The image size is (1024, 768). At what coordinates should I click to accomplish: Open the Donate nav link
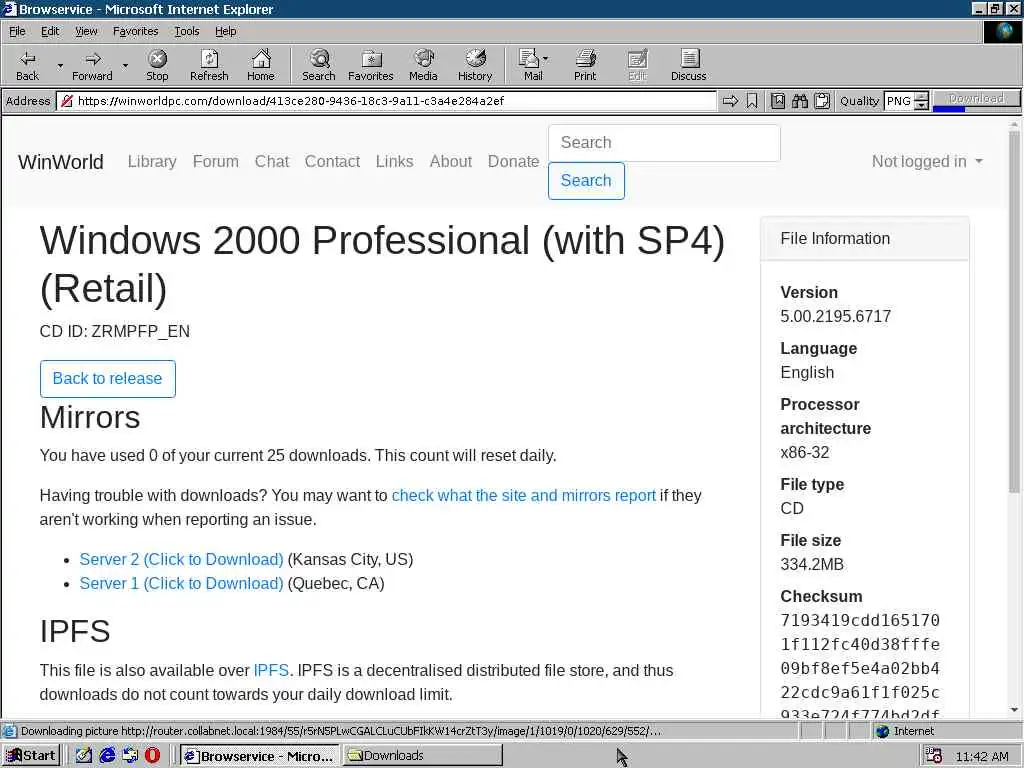coord(513,161)
